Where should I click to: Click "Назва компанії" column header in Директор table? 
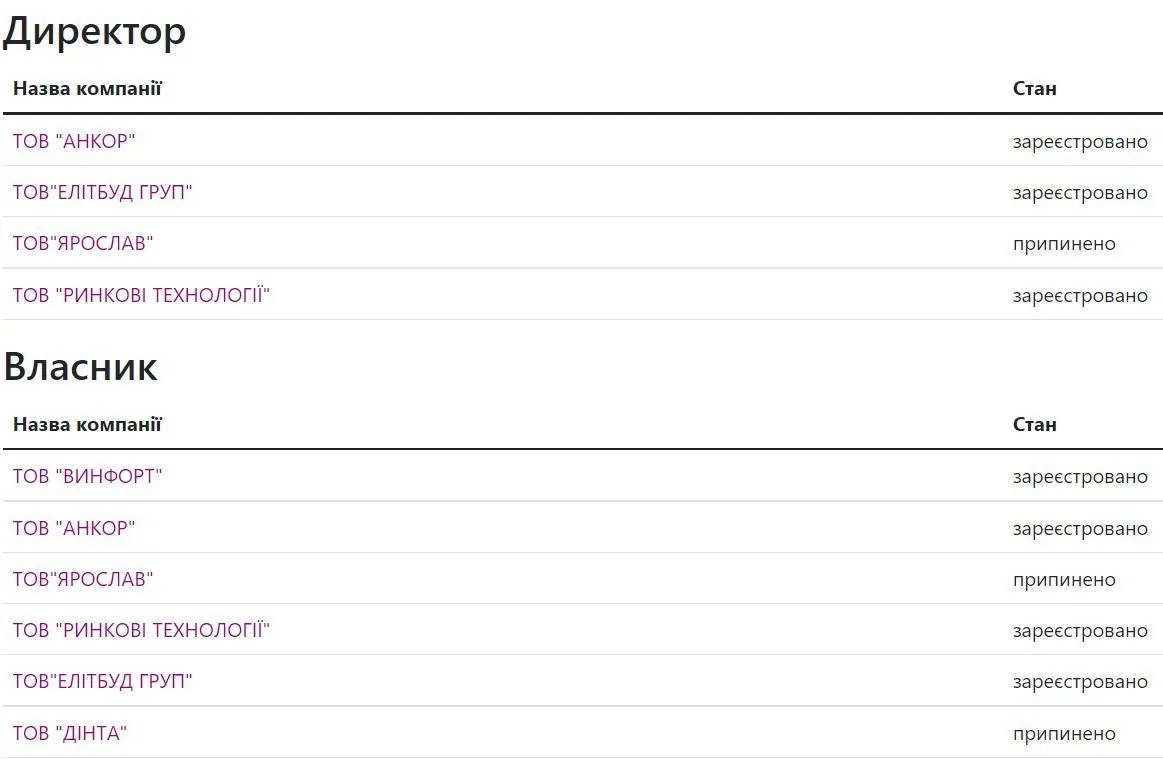87,88
